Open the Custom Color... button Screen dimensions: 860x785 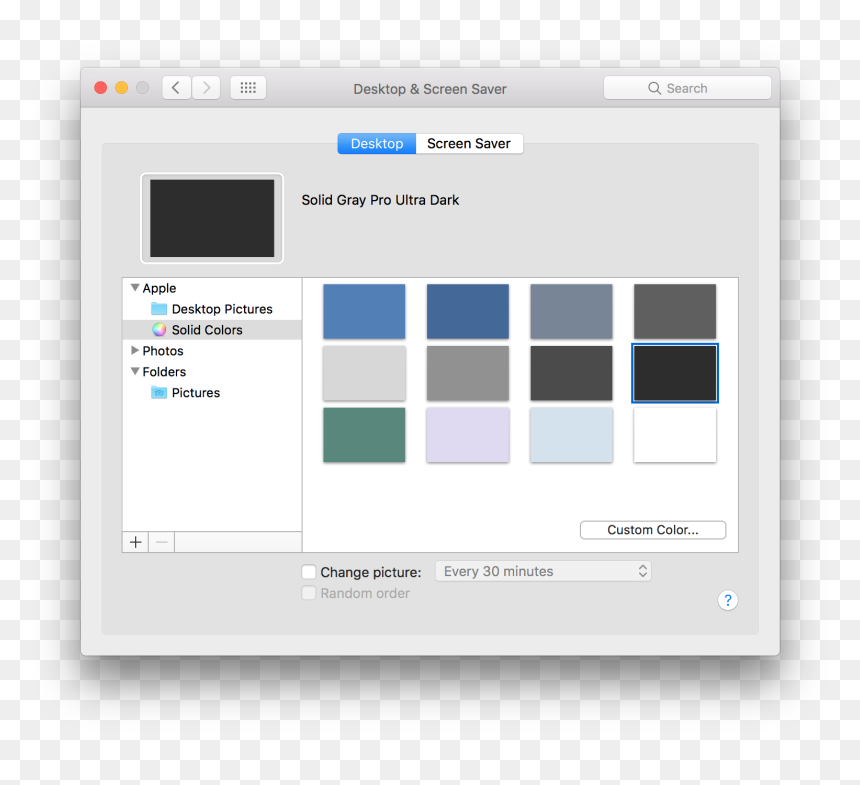point(653,530)
